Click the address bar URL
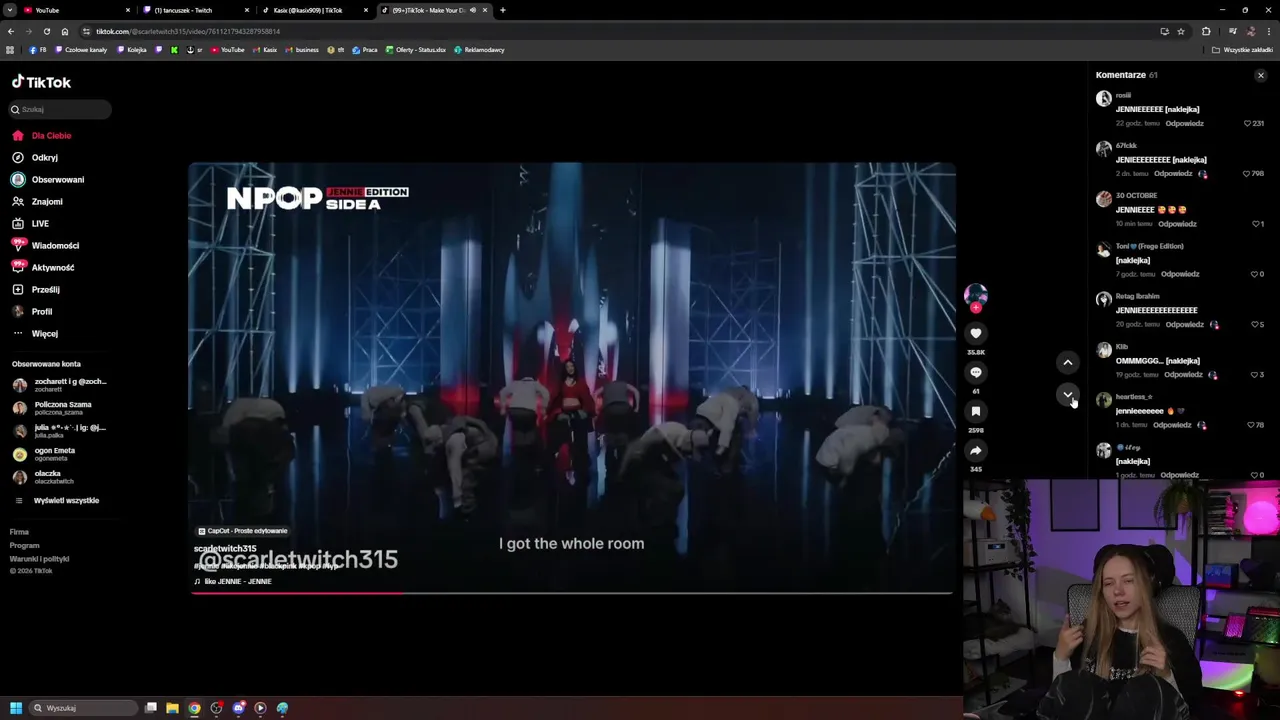This screenshot has height=720, width=1280. [x=188, y=32]
